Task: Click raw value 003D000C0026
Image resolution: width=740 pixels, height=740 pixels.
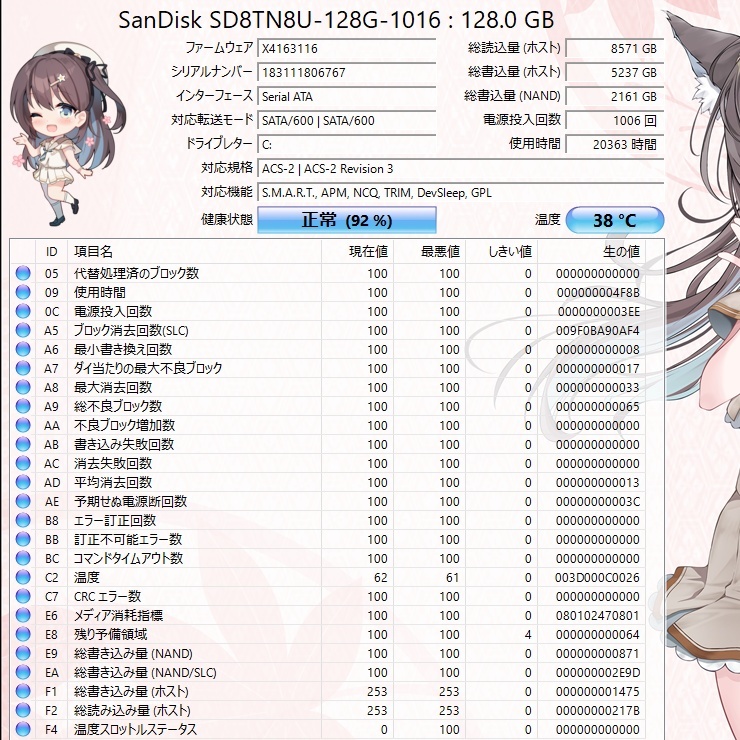Action: point(597,577)
